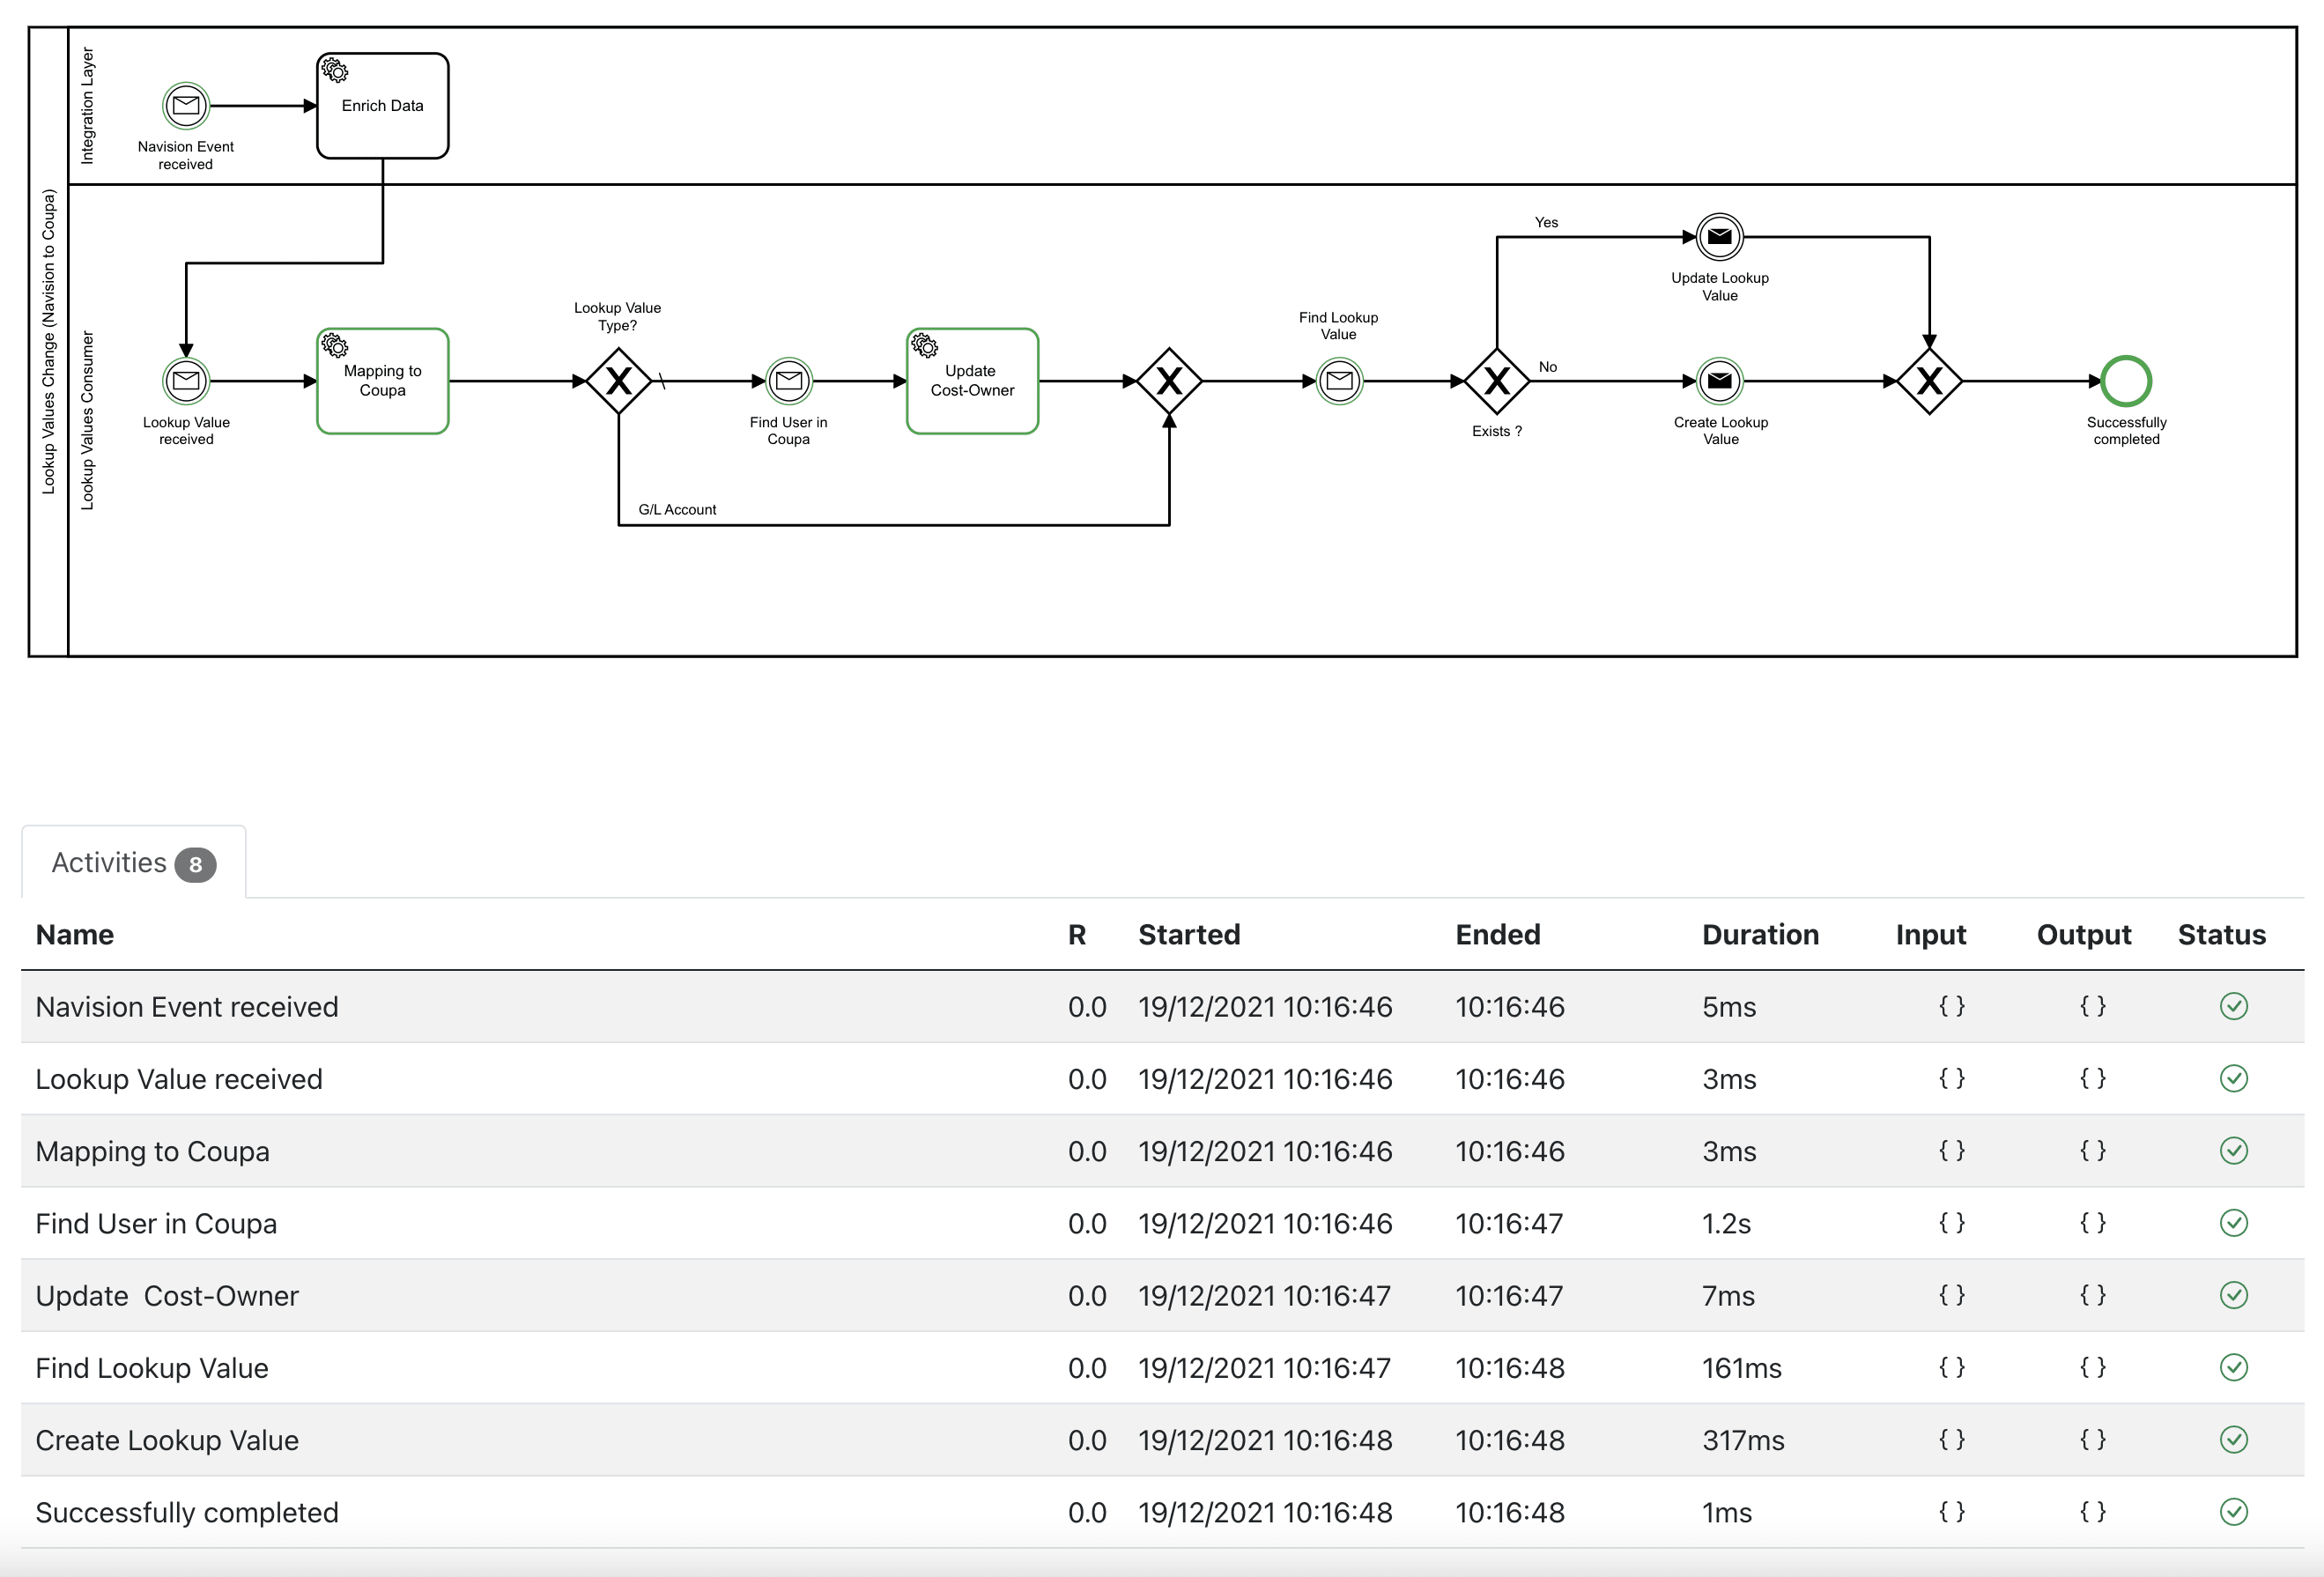This screenshot has width=2324, height=1577.
Task: Click the Update Lookup Value message event
Action: (1719, 237)
